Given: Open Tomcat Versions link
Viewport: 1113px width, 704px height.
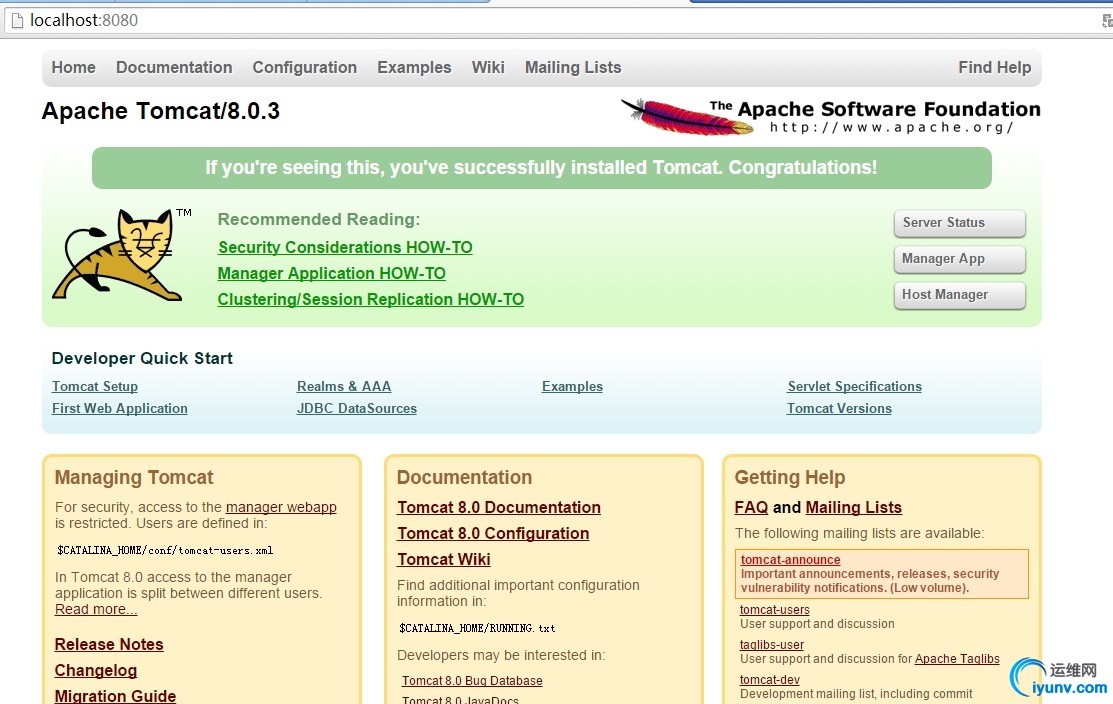Looking at the screenshot, I should 839,409.
